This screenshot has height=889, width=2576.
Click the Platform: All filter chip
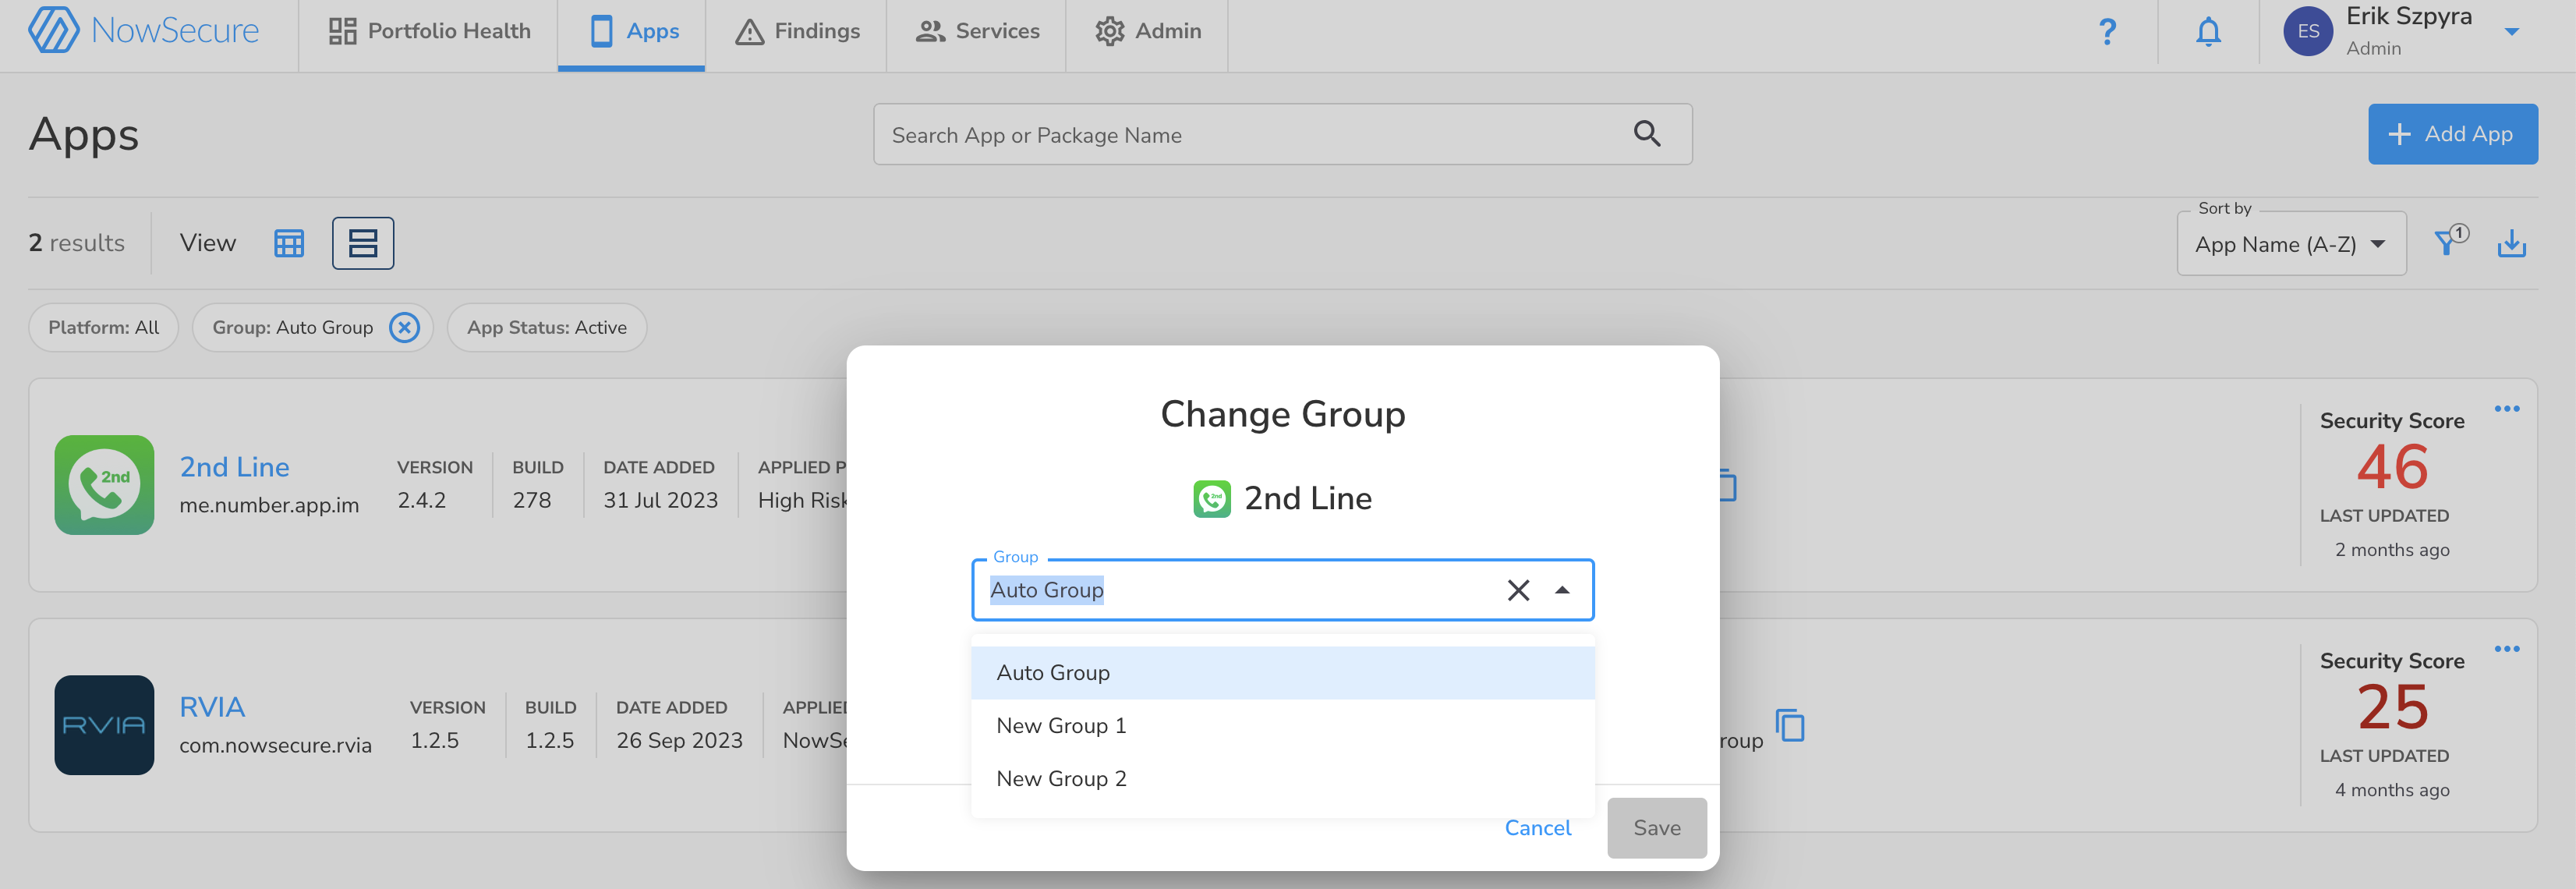[104, 328]
